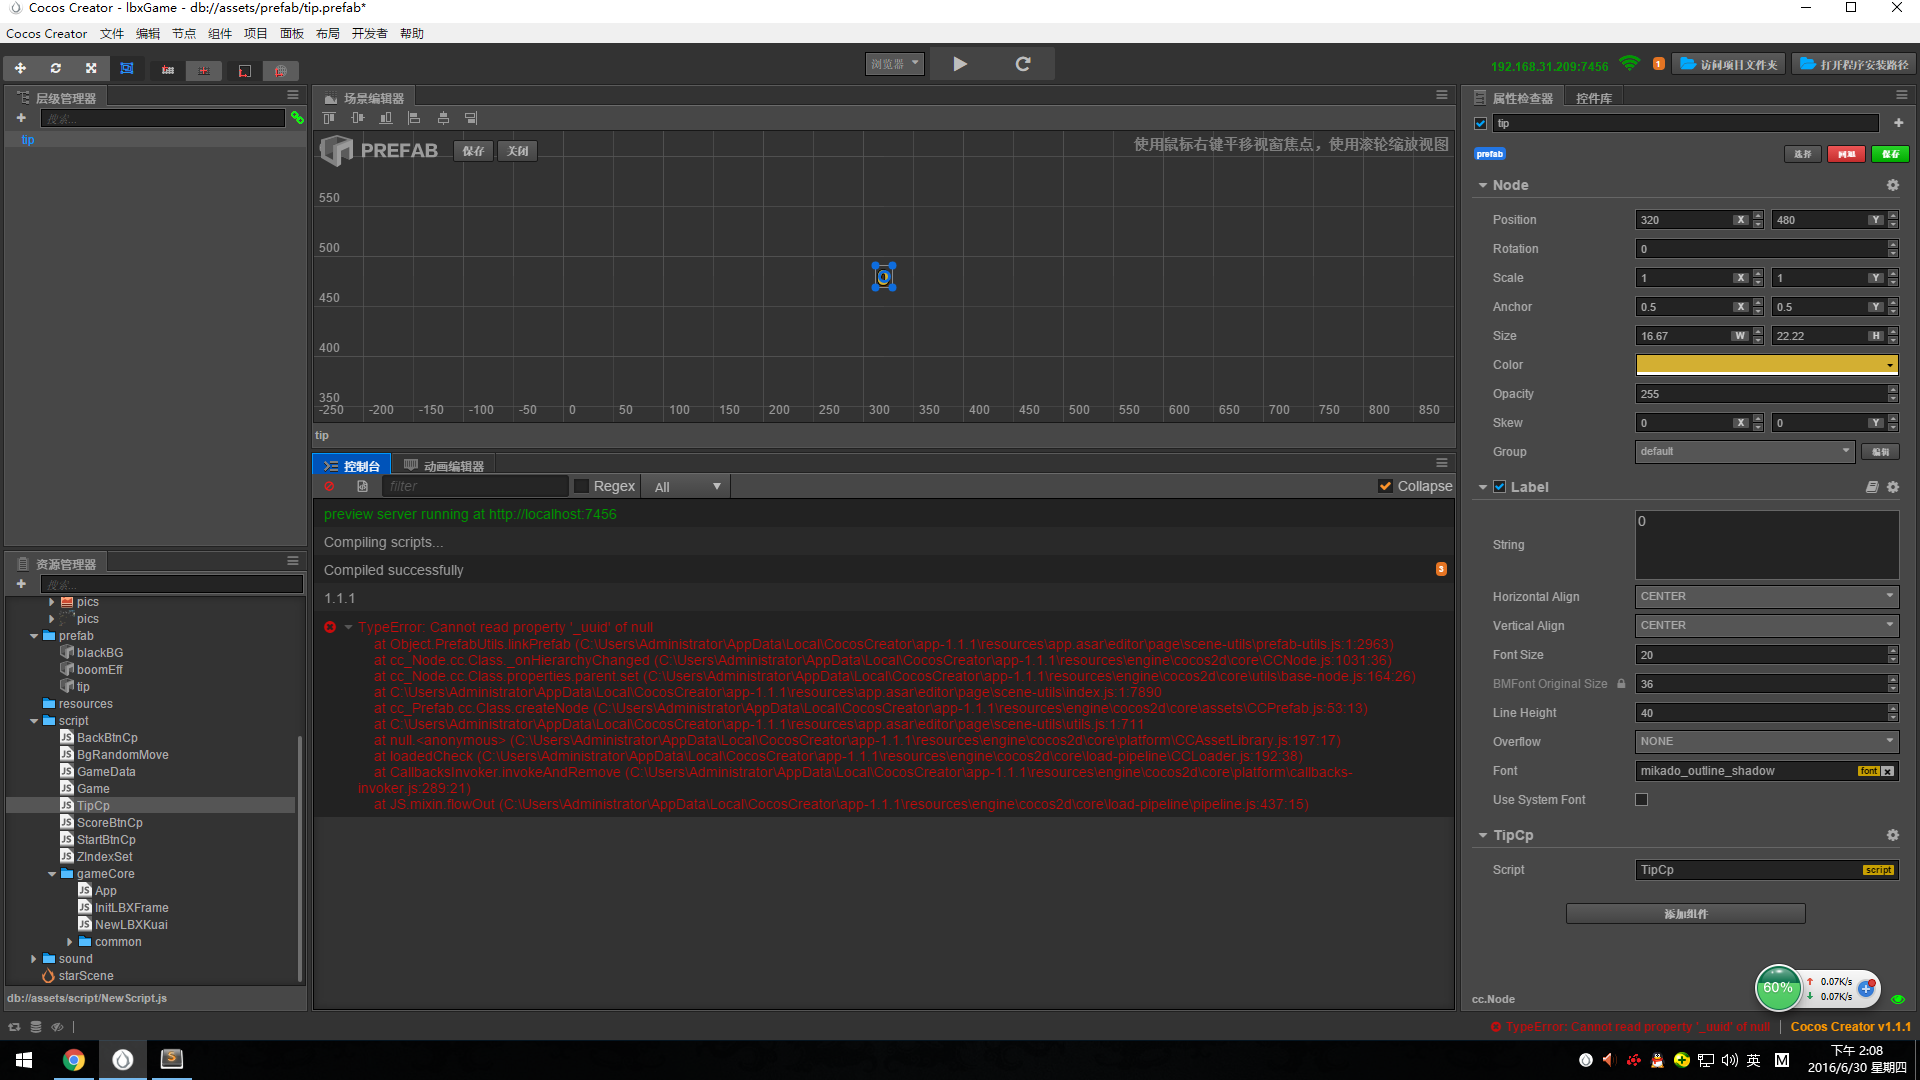Toggle the Regex filter checkbox
The width and height of the screenshot is (1920, 1080).
tap(581, 486)
